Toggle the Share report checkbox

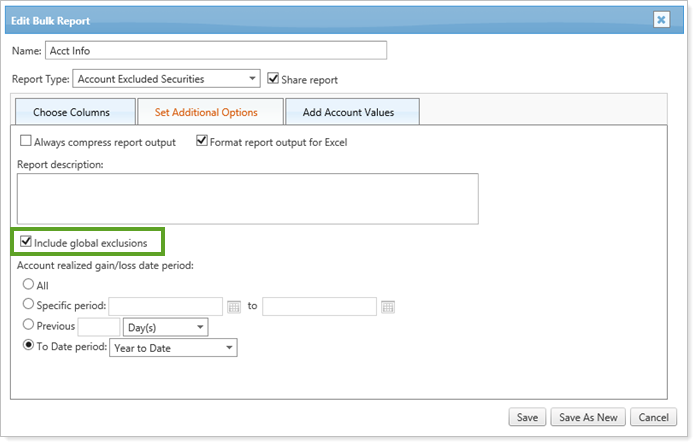point(274,79)
